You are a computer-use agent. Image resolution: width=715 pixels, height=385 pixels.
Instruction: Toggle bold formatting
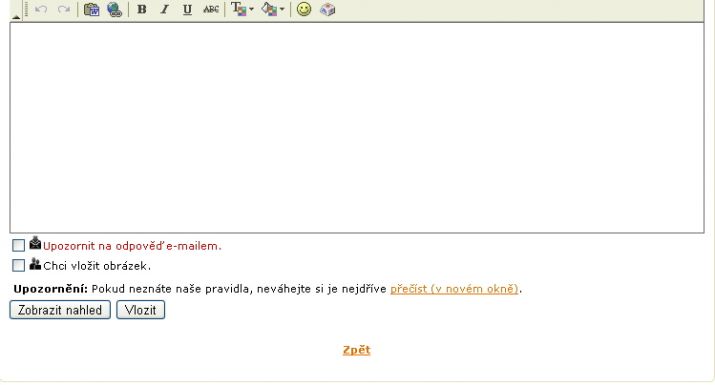(142, 9)
